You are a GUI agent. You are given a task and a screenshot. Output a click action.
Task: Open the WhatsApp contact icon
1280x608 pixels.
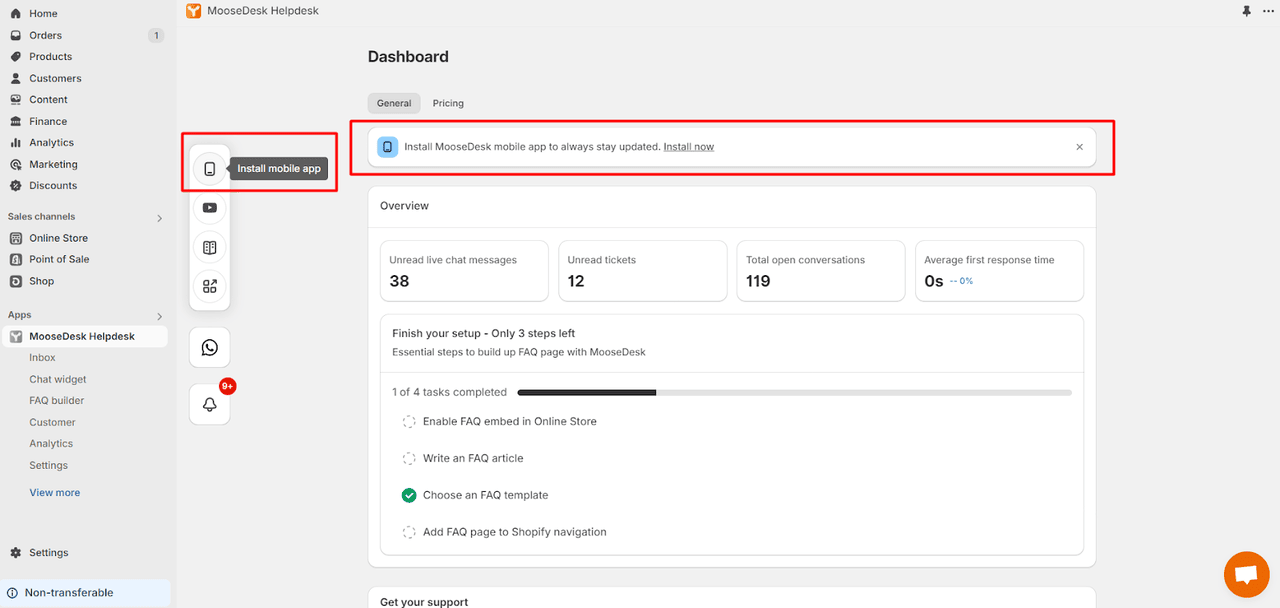pos(209,347)
